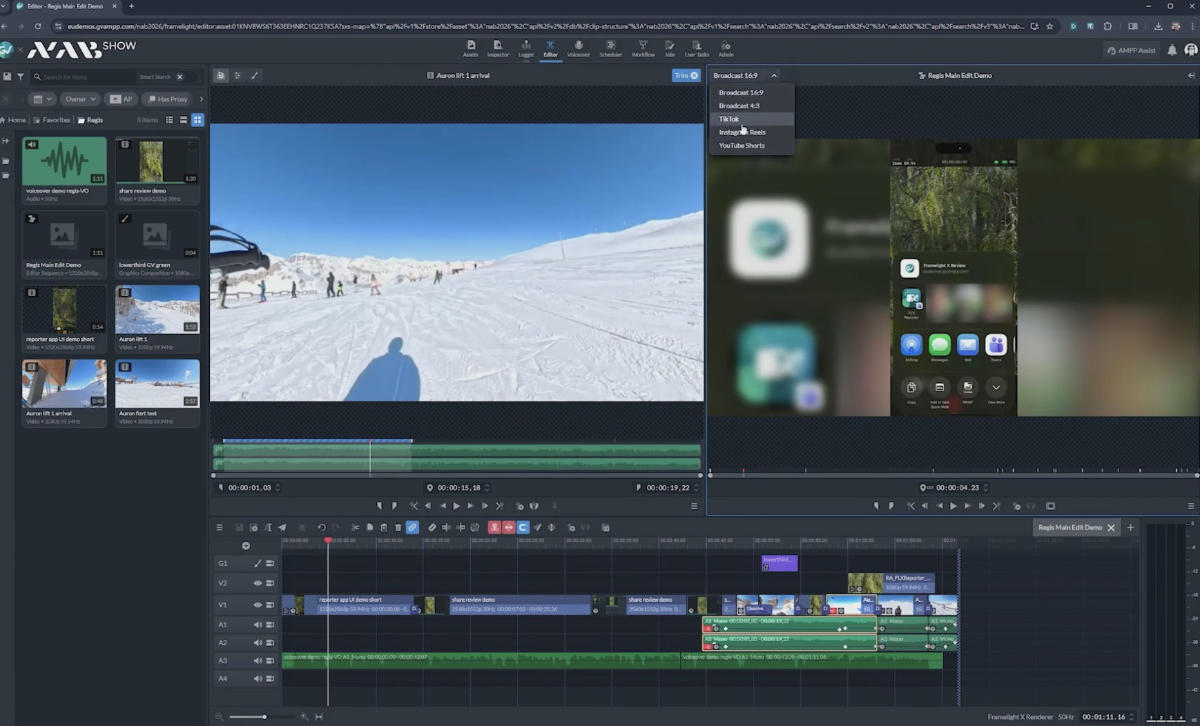
Task: Click the Has Proxy filter button
Action: [x=166, y=99]
